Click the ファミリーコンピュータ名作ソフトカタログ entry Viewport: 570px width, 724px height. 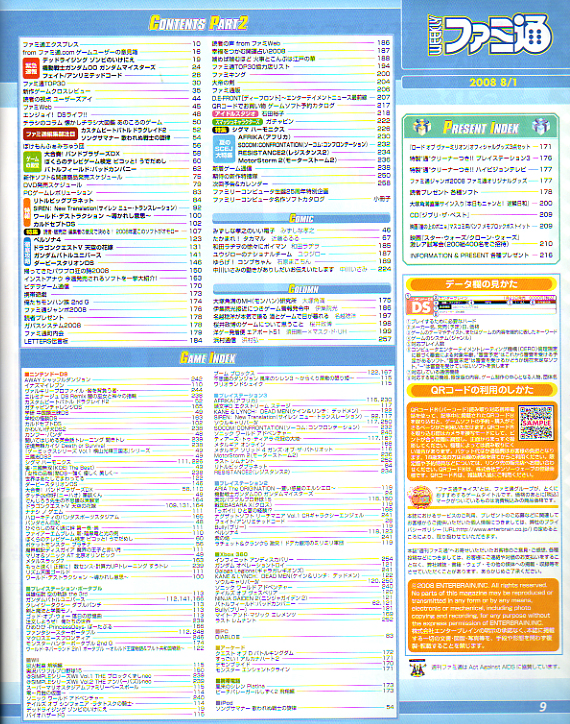coord(302,199)
